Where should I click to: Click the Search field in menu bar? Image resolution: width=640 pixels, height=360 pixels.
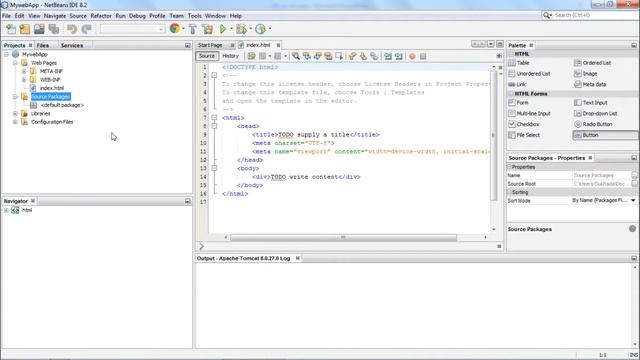(594, 16)
